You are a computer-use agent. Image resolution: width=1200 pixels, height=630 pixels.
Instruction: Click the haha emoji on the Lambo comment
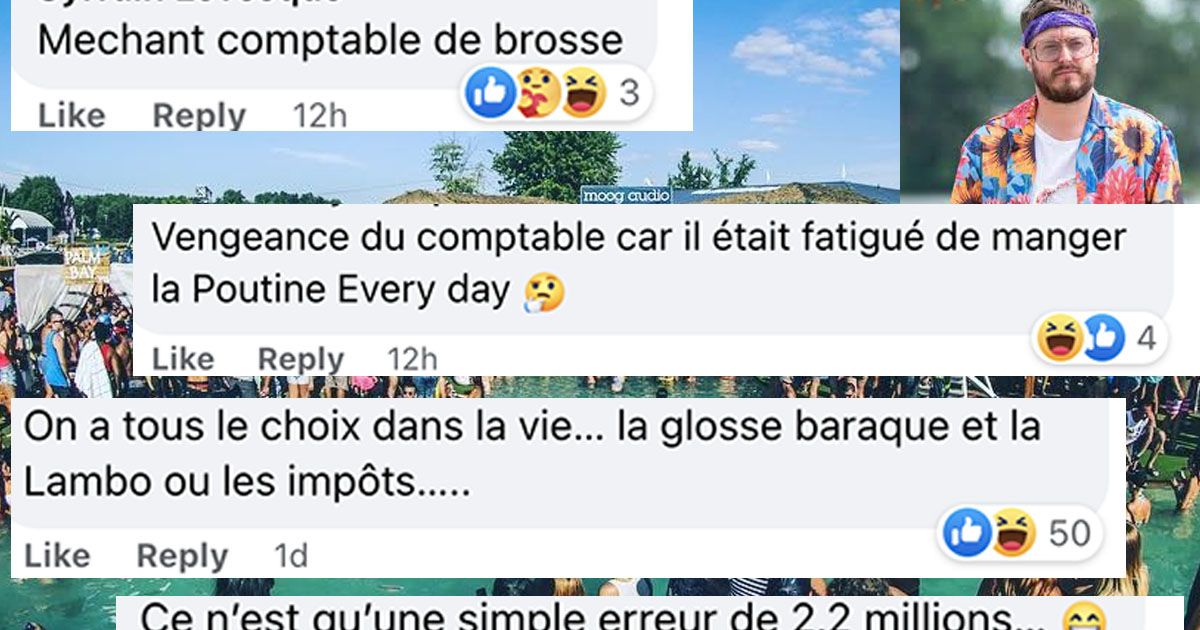[1013, 532]
